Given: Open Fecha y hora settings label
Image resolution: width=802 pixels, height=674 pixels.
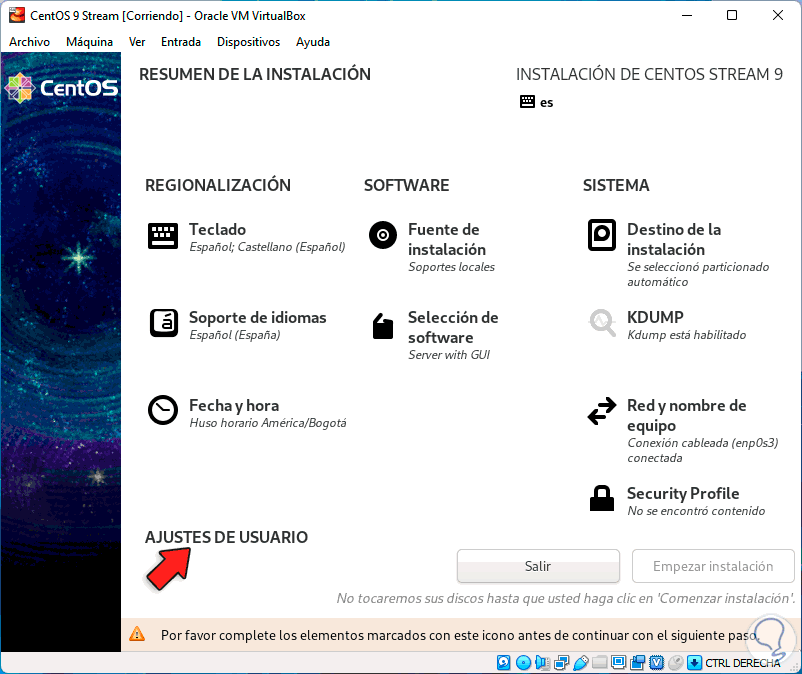Looking at the screenshot, I should tap(234, 406).
